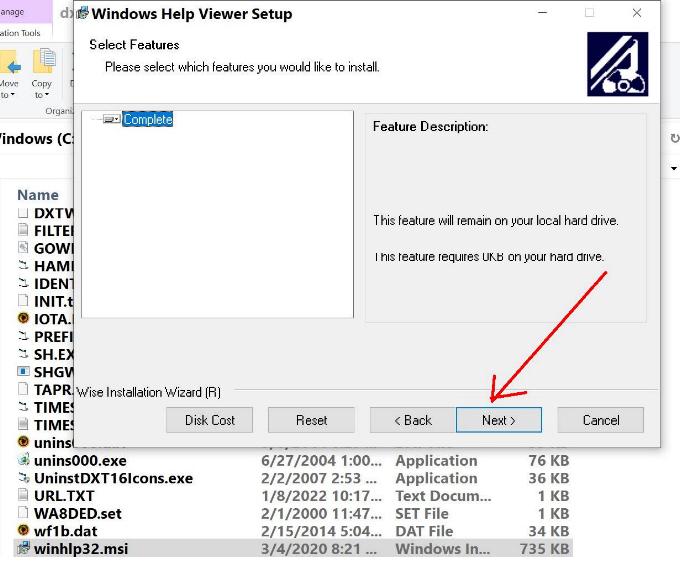Click the Move to folder icon in Explorer

(x=10, y=62)
